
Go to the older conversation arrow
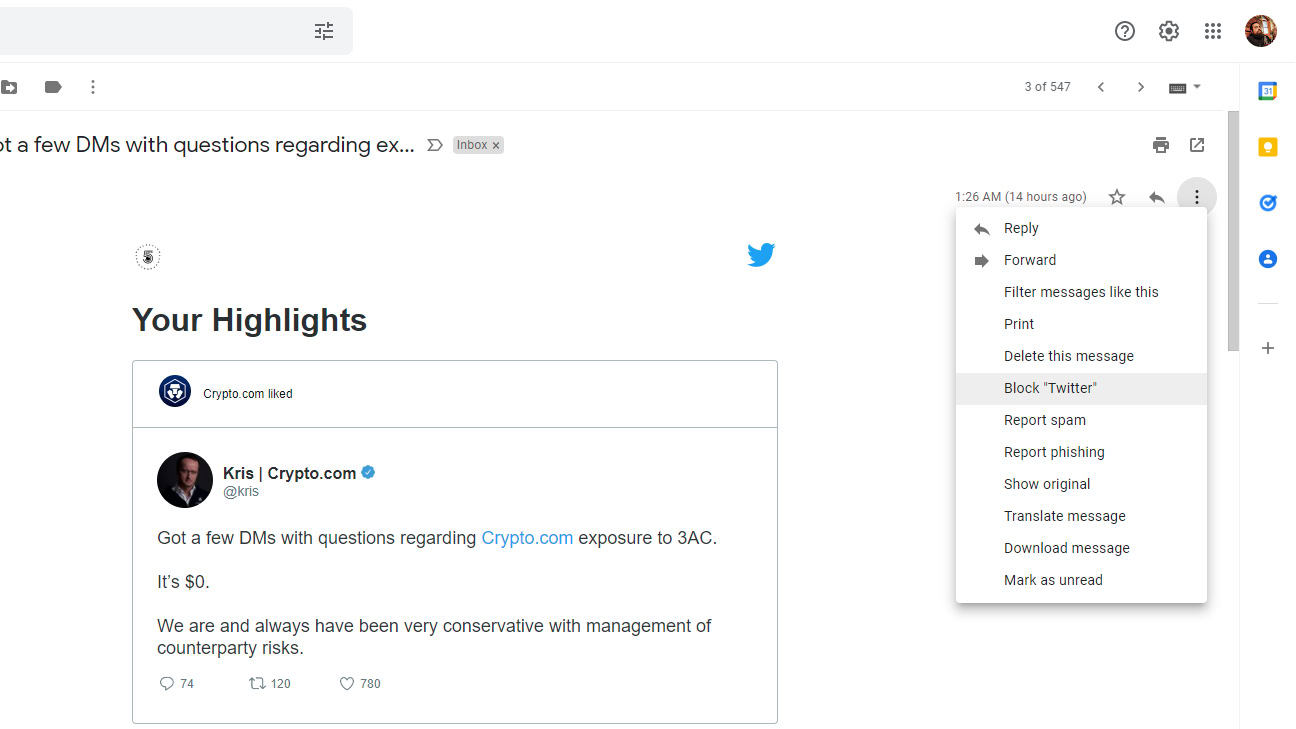pos(1141,87)
